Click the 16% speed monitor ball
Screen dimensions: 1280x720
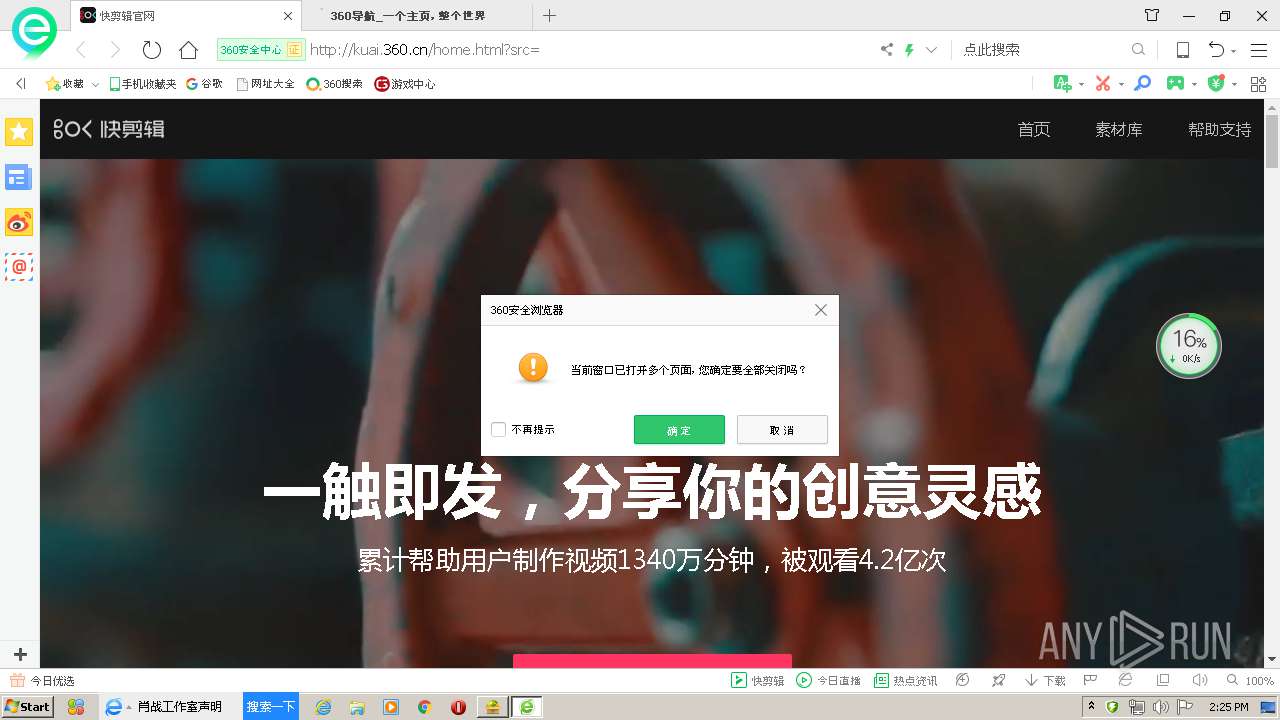(x=1189, y=346)
